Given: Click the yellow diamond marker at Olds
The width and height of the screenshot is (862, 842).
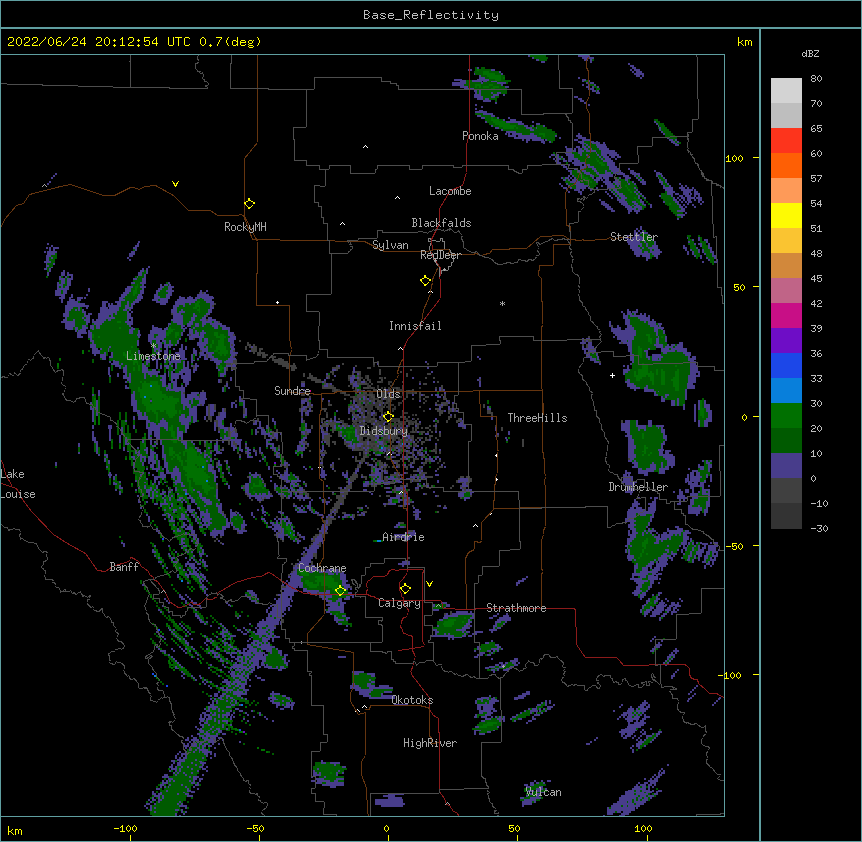Looking at the screenshot, I should [388, 416].
